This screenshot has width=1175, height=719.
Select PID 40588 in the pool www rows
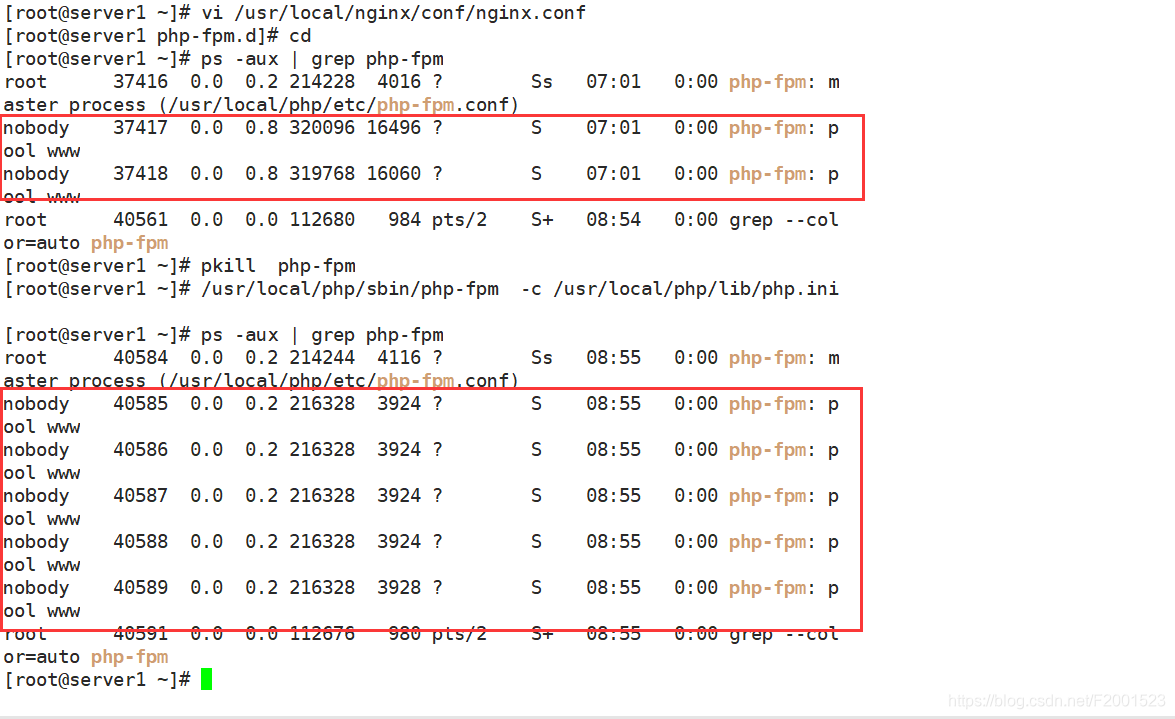point(141,542)
